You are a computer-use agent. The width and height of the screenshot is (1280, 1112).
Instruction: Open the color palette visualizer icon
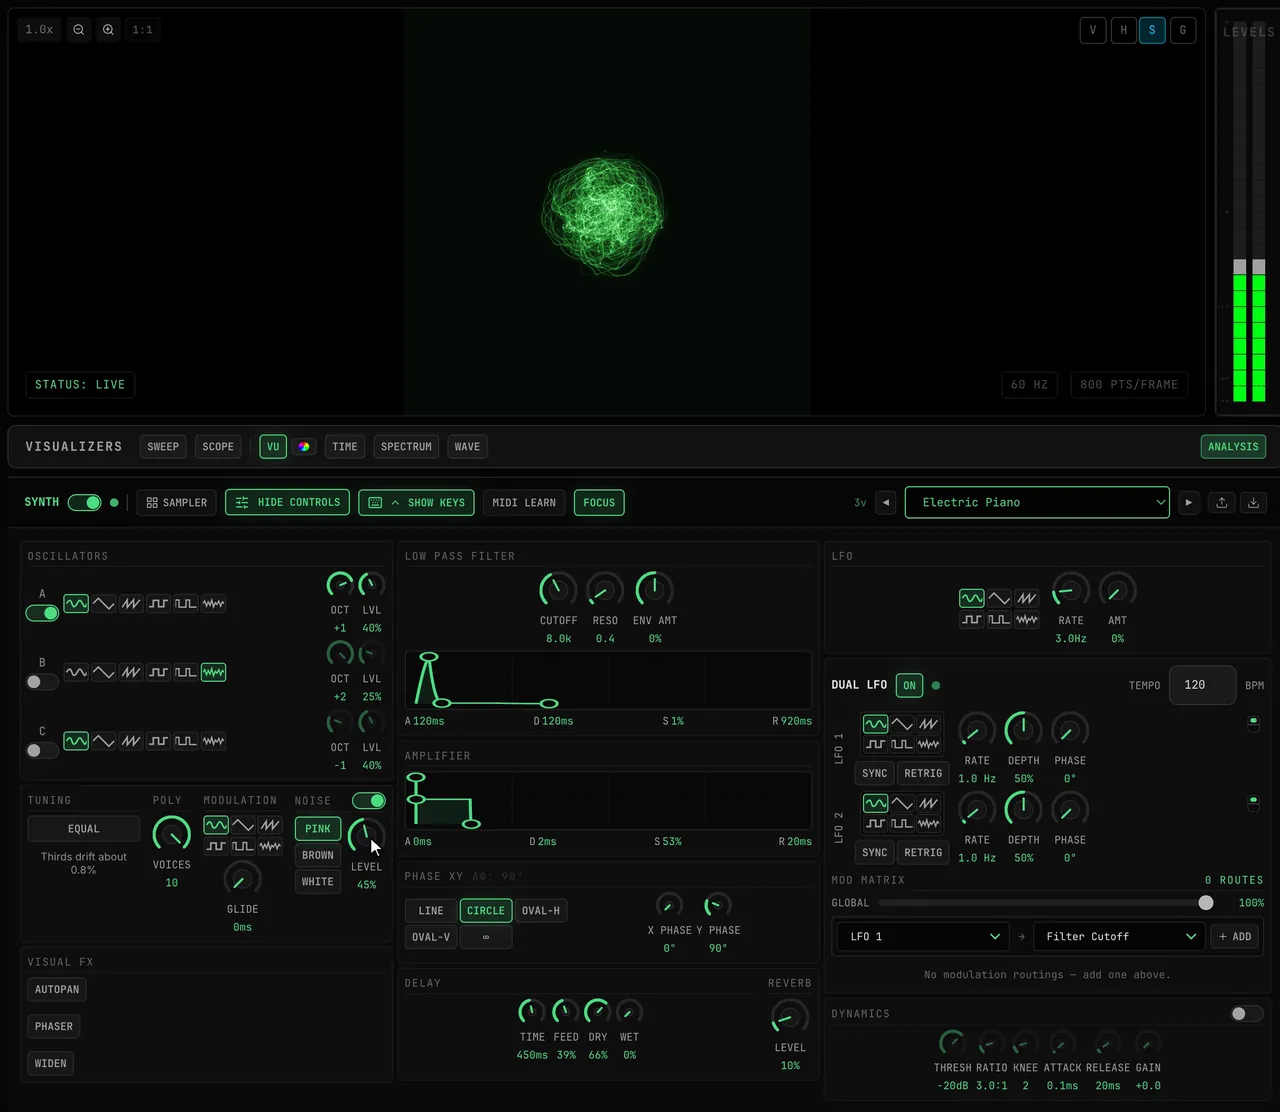[304, 447]
